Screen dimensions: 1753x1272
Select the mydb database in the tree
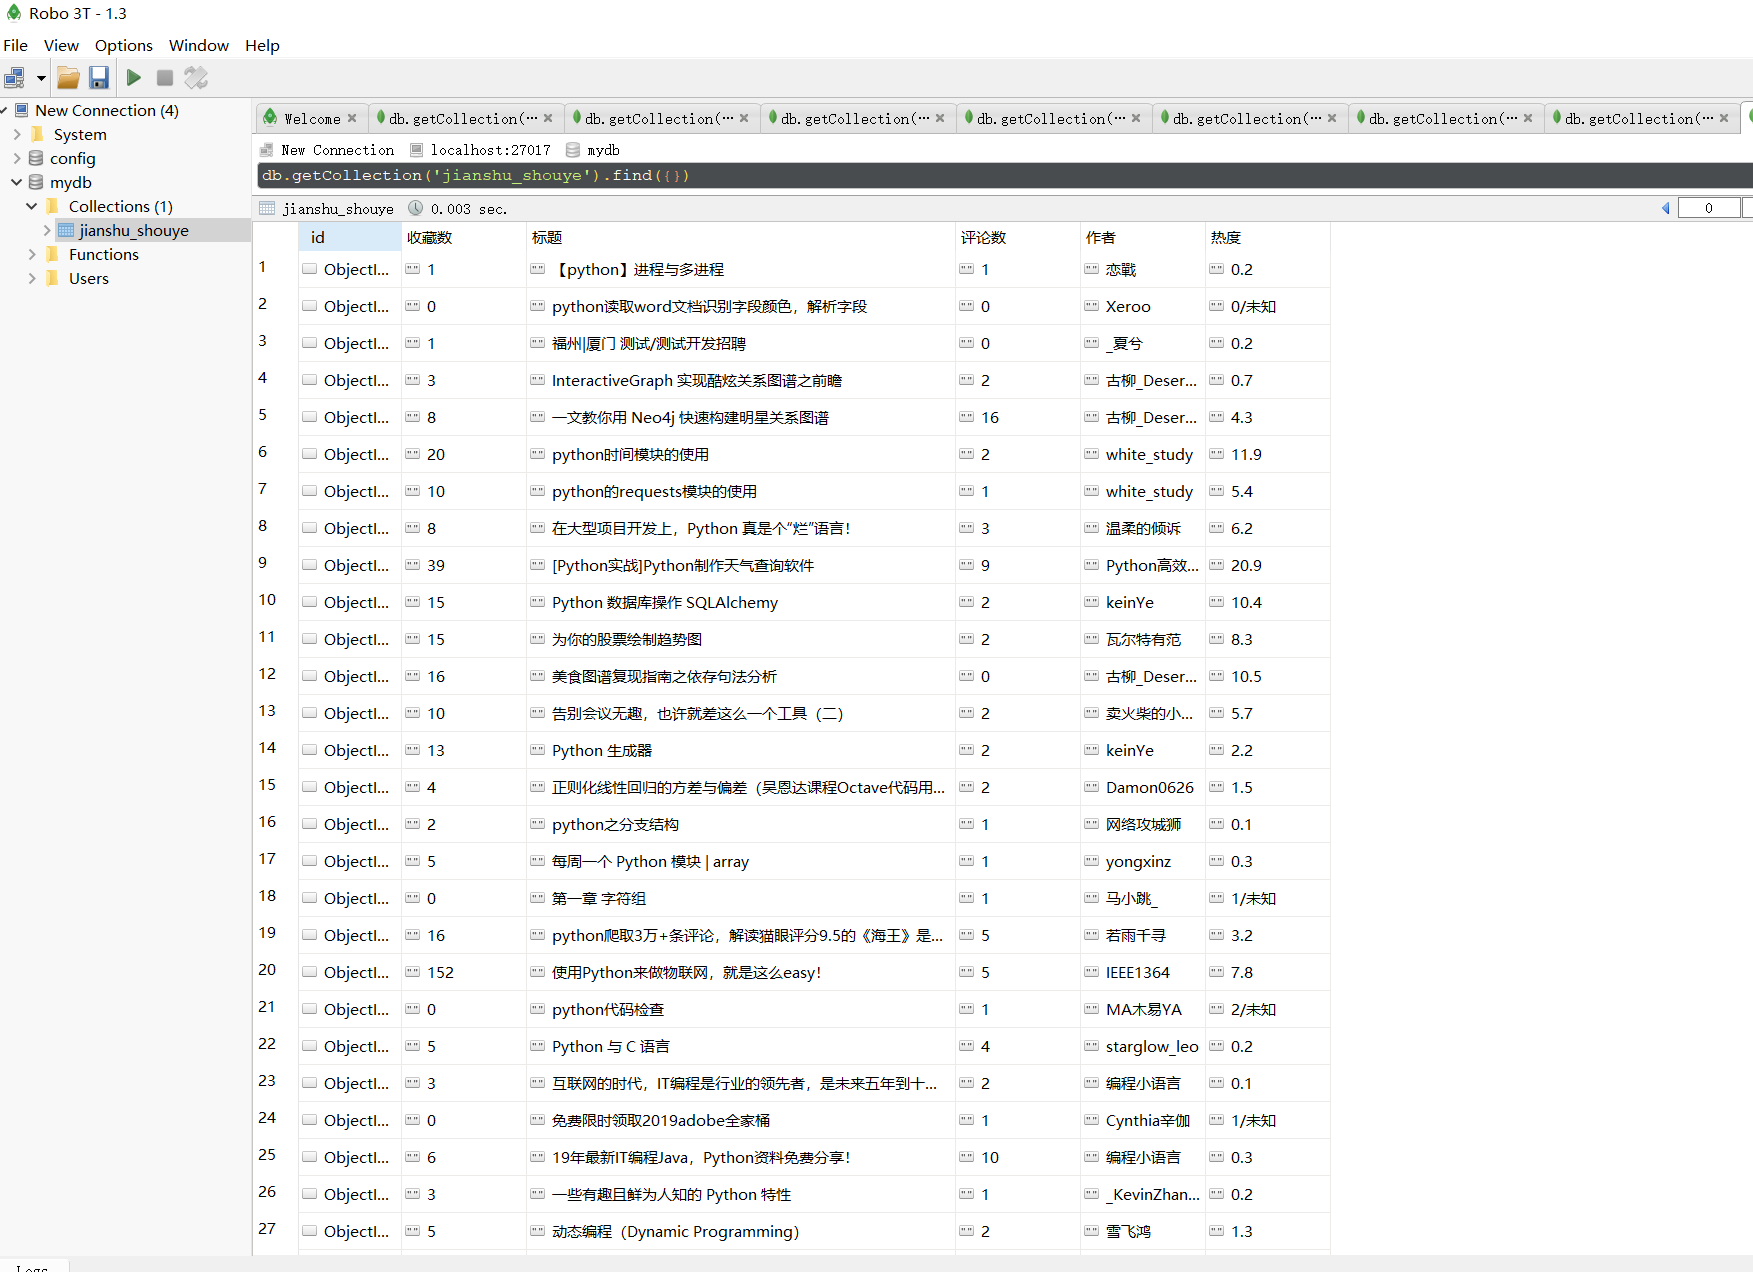71,182
